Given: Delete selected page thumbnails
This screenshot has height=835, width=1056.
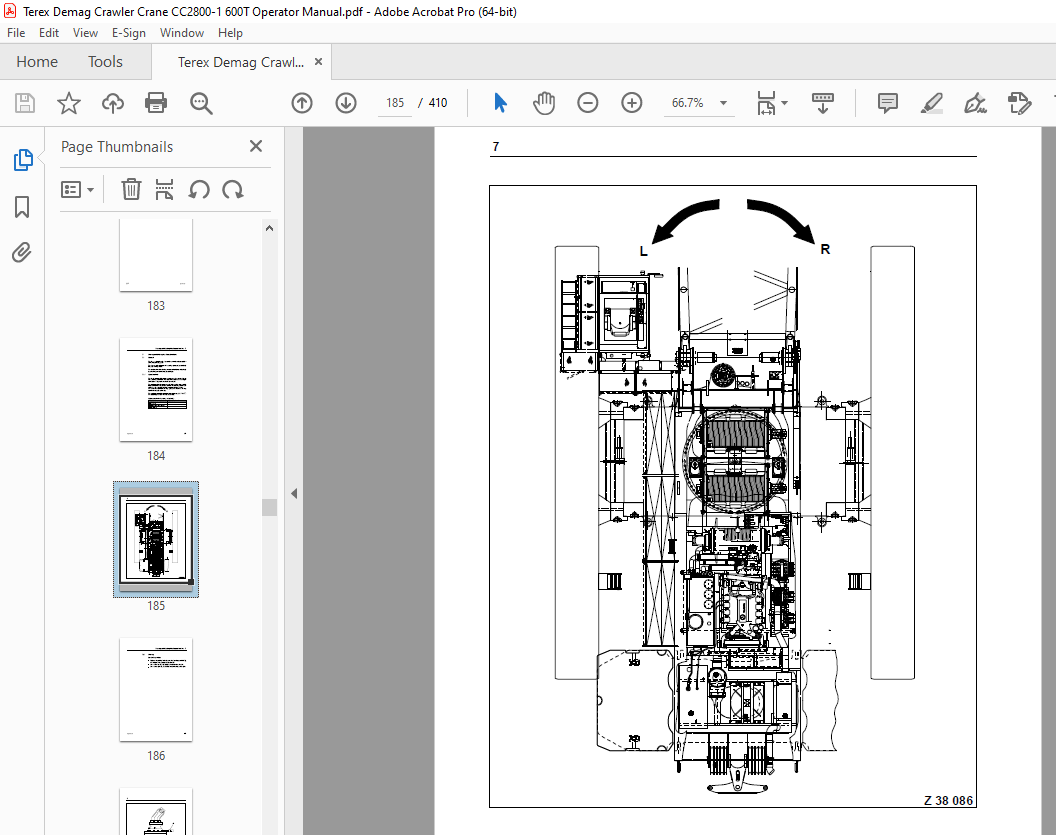Looking at the screenshot, I should pyautogui.click(x=131, y=189).
